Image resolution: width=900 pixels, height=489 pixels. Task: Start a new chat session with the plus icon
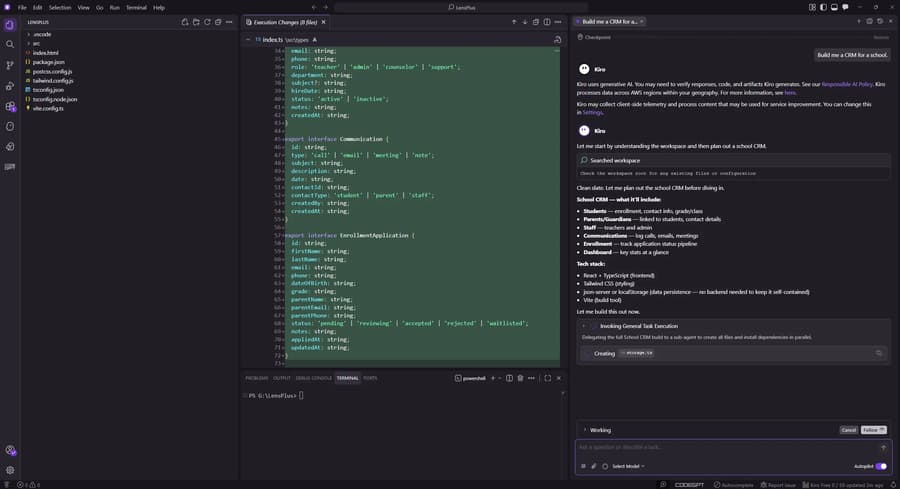pos(859,21)
